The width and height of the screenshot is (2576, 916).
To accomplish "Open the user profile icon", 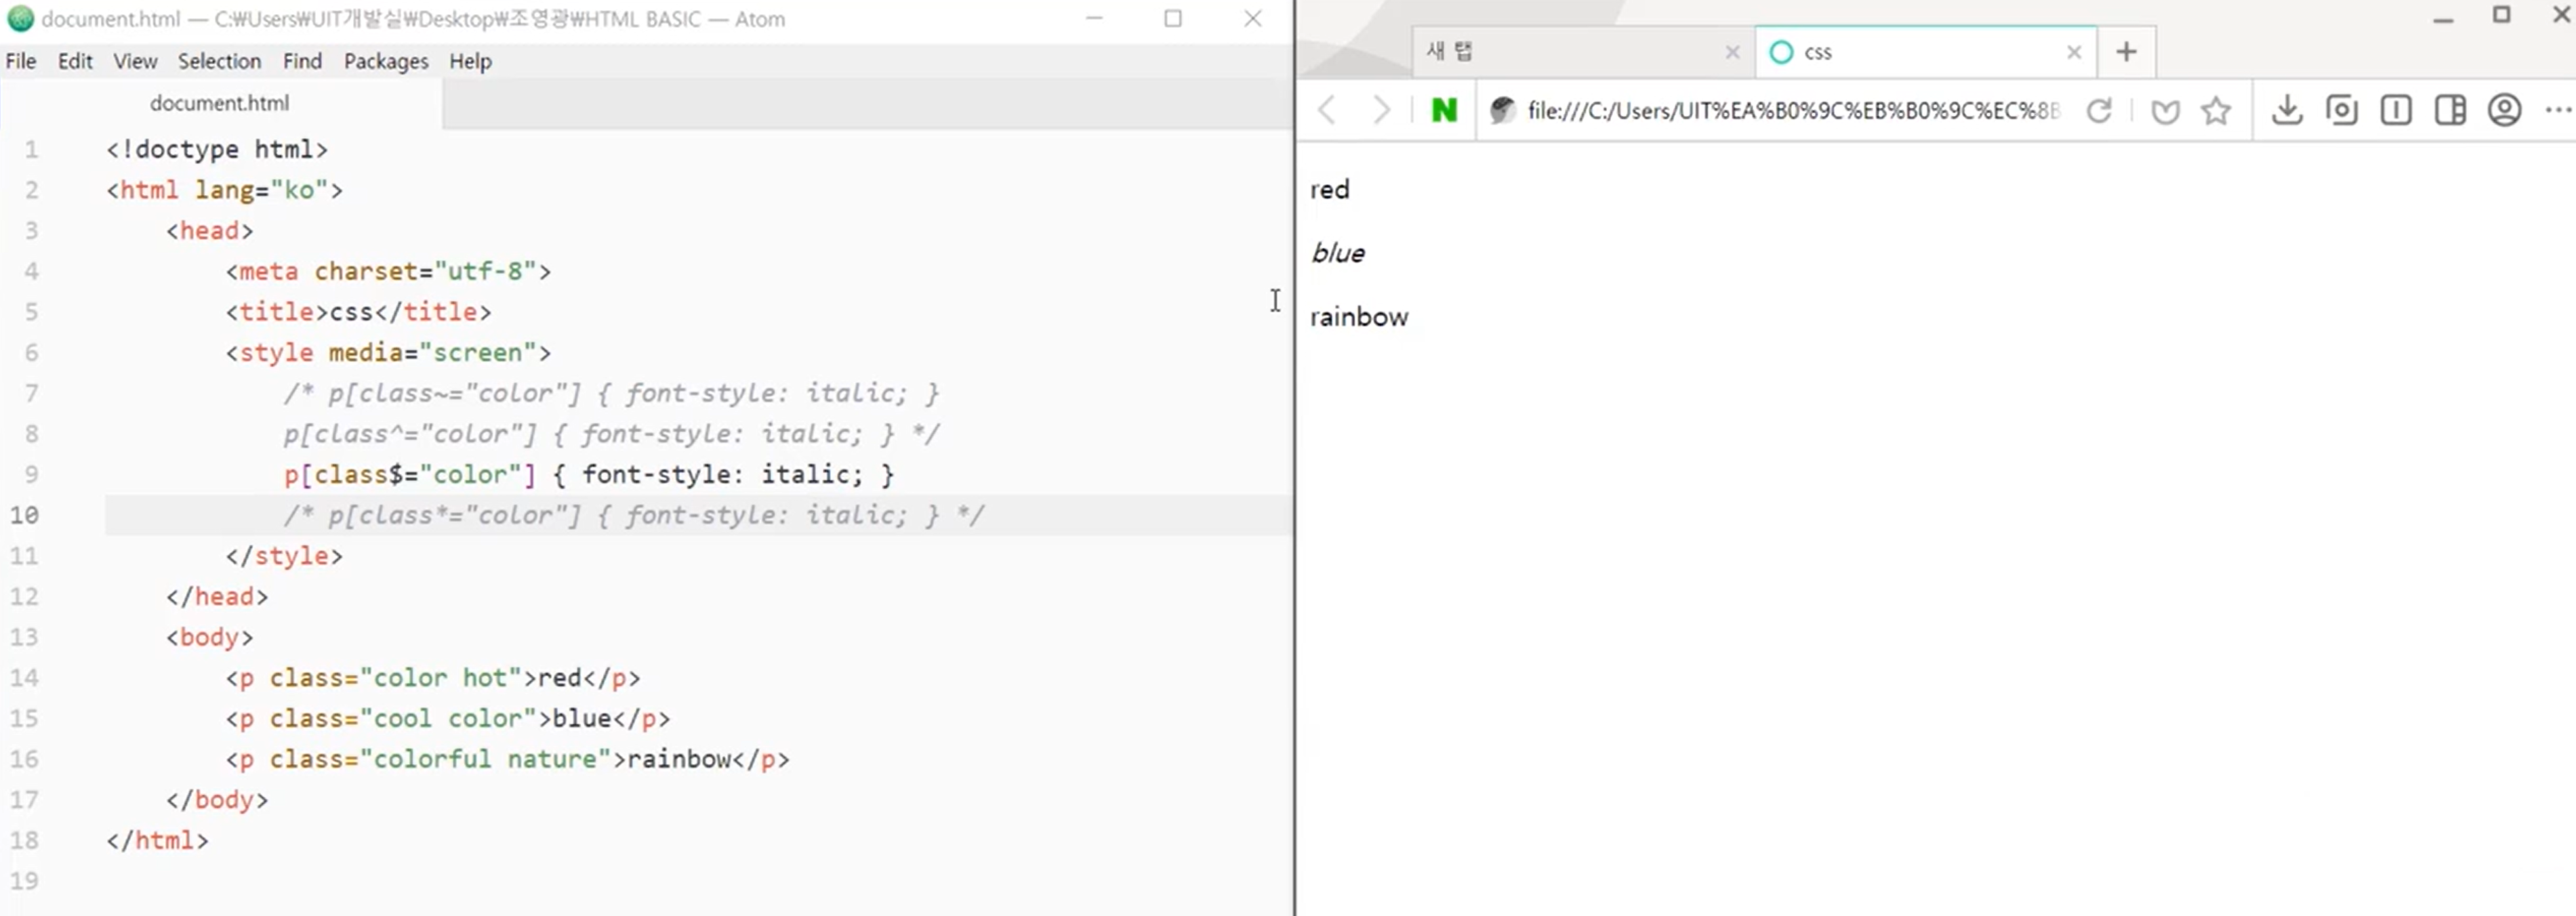I will tap(2504, 110).
